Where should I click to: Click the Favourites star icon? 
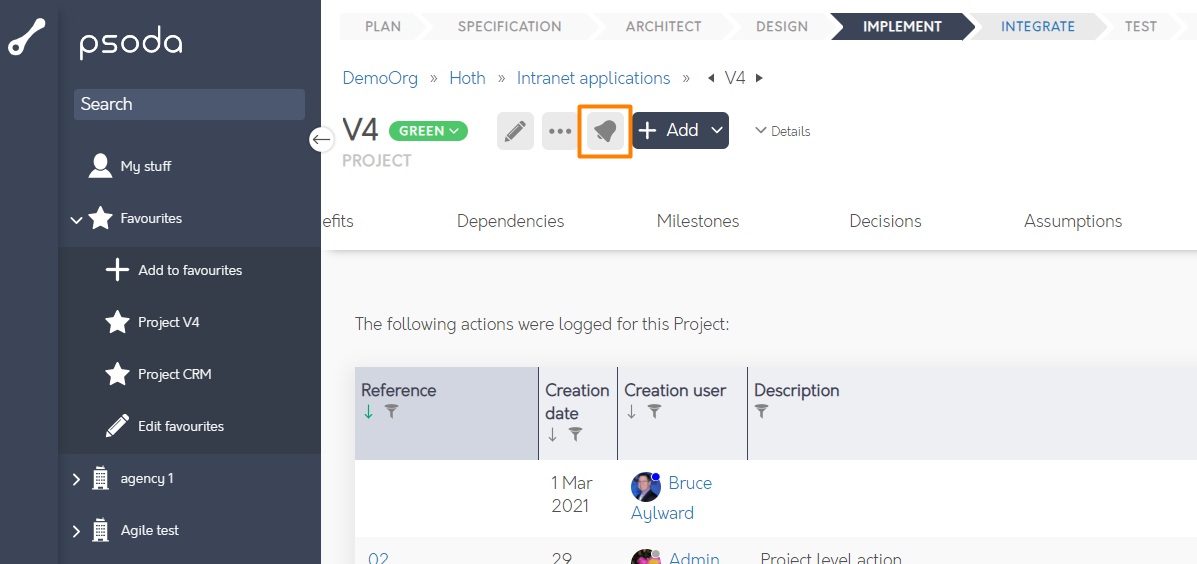pyautogui.click(x=101, y=218)
